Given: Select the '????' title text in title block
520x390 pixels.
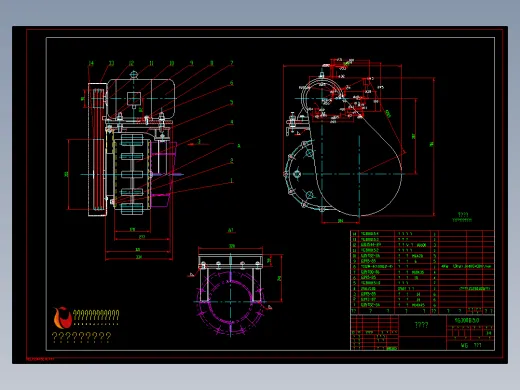Looking at the screenshot, I should [421, 325].
